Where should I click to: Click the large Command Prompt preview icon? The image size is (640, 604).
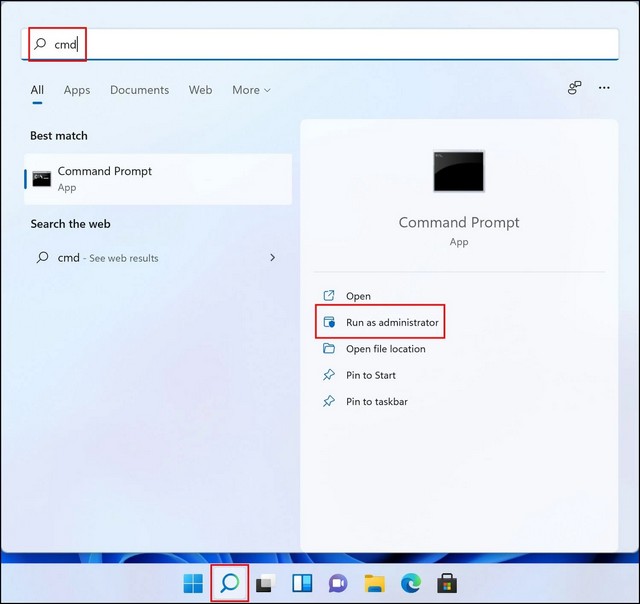pyautogui.click(x=459, y=171)
